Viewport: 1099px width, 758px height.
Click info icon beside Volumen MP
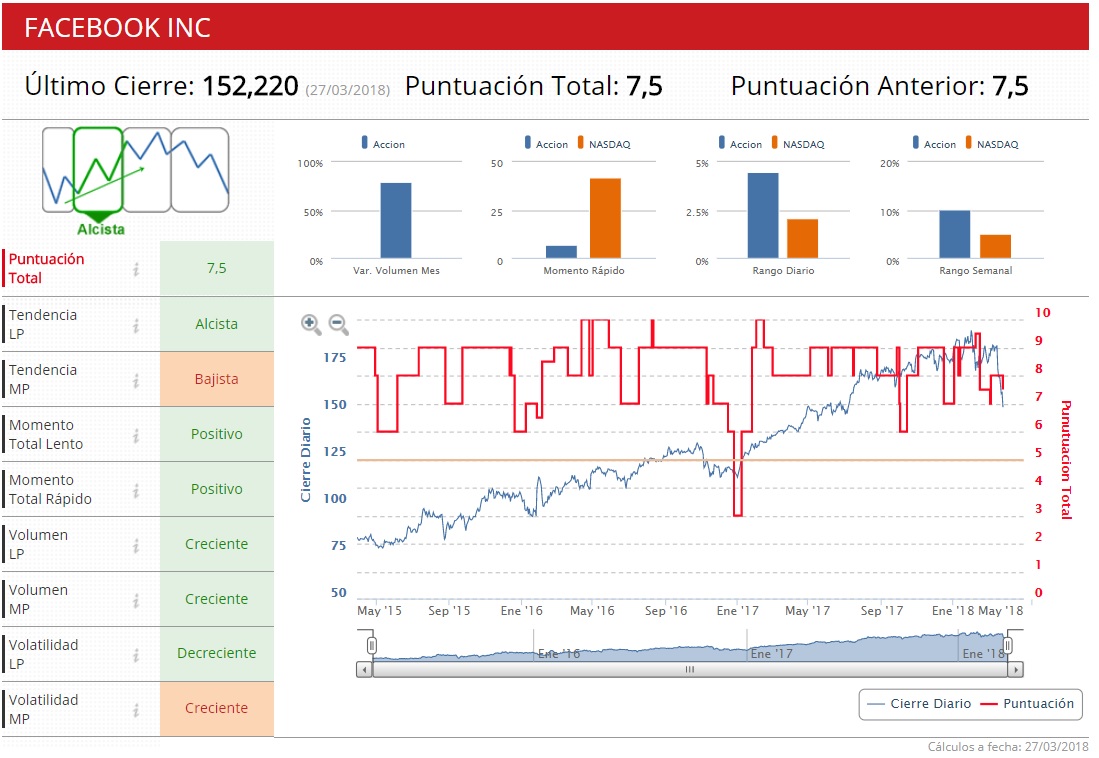coord(136,600)
